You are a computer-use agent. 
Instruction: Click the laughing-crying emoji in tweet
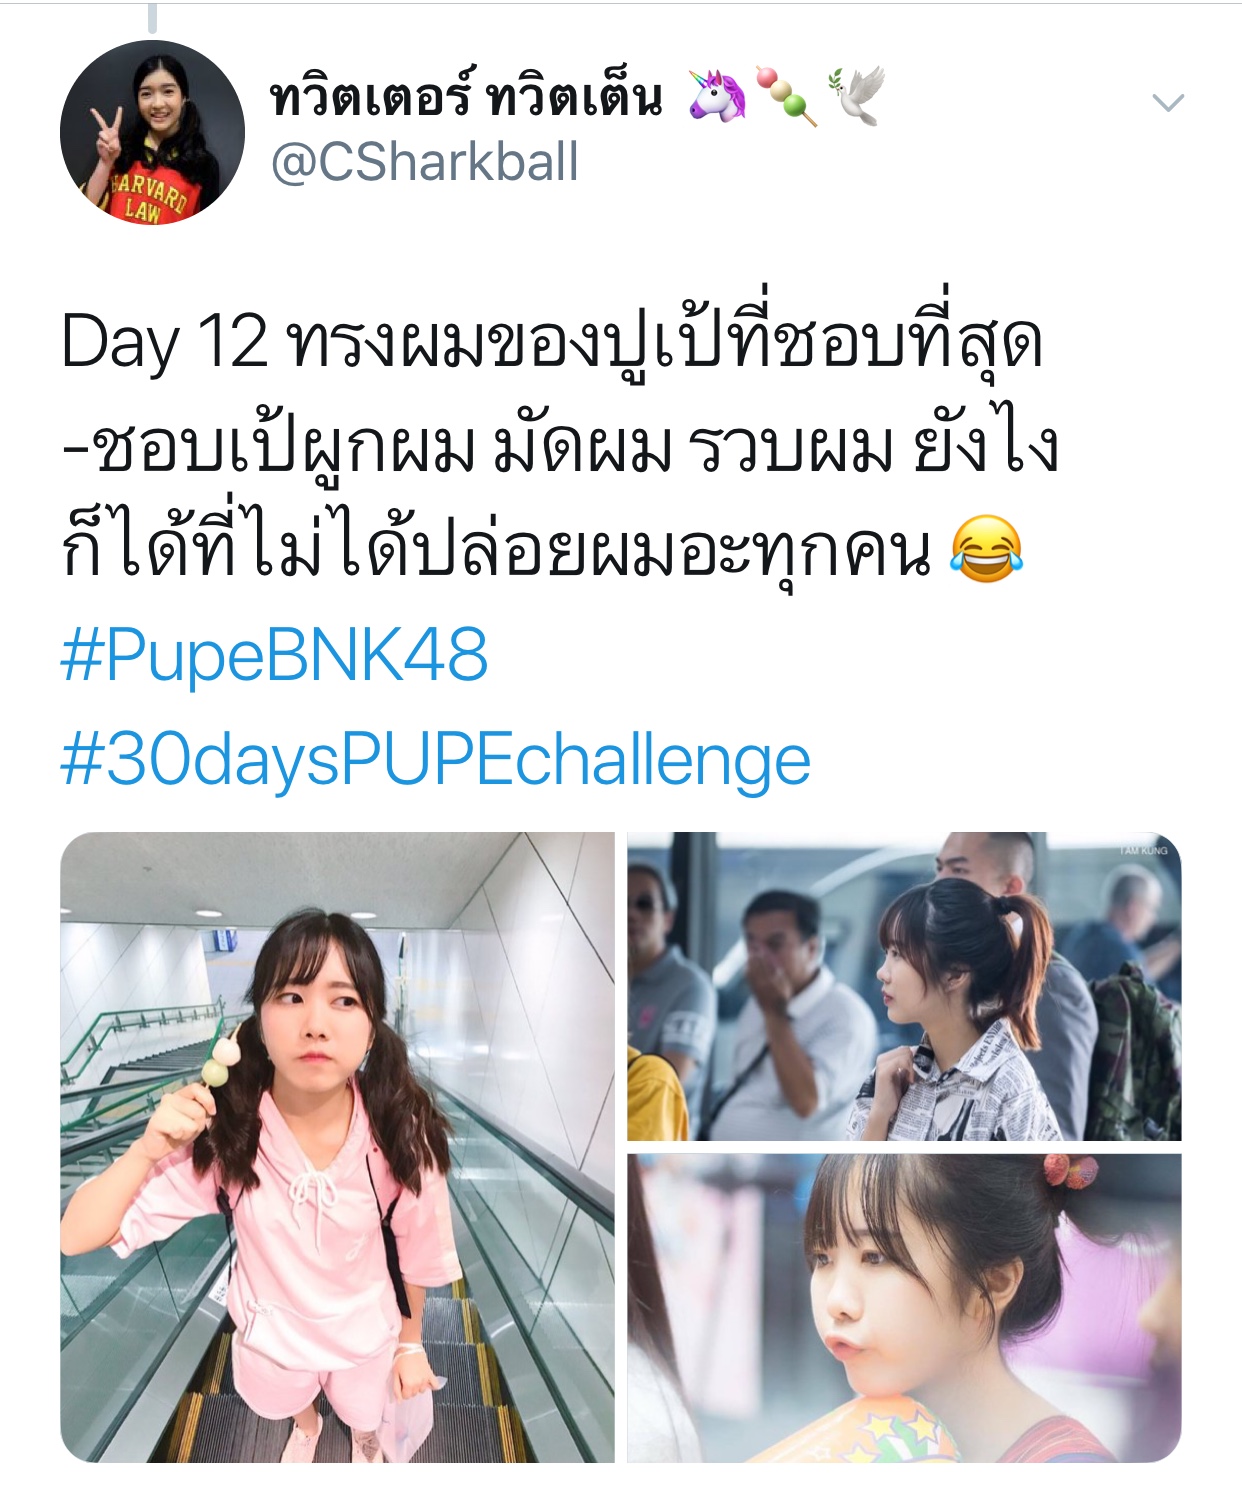point(986,549)
